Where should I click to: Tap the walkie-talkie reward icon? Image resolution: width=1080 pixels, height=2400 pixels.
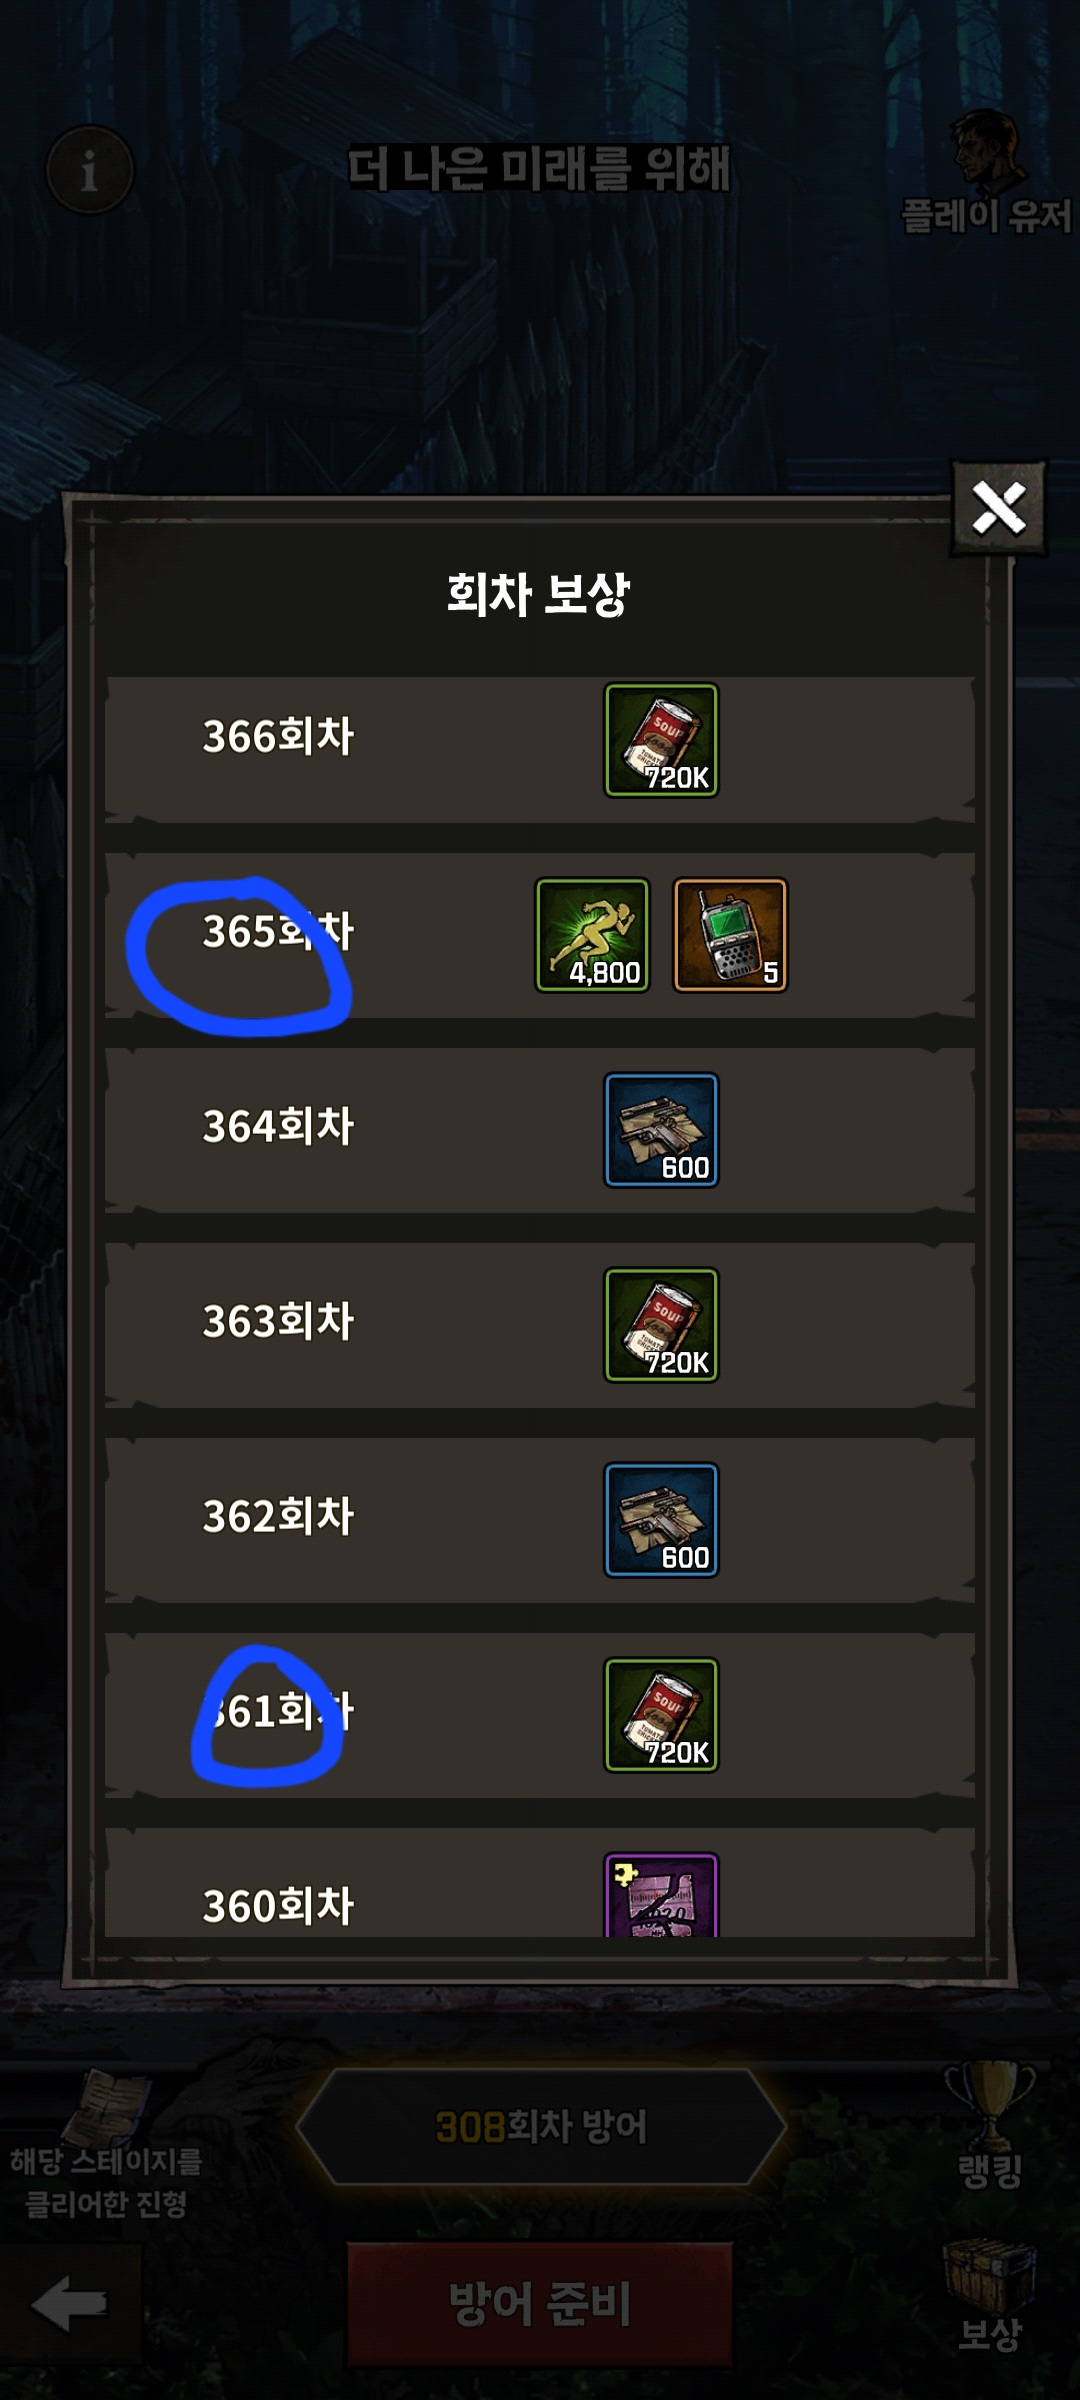click(730, 935)
